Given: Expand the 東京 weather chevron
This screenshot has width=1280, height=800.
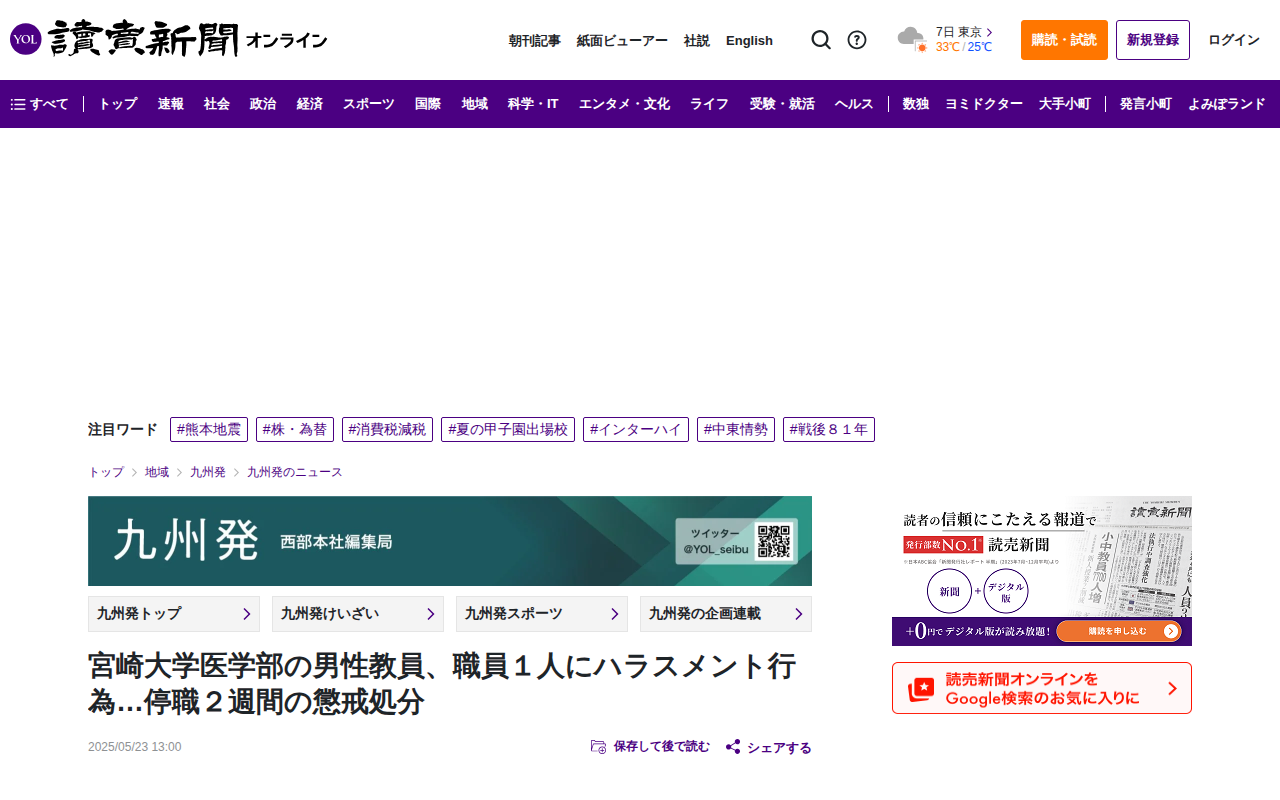Looking at the screenshot, I should (989, 32).
